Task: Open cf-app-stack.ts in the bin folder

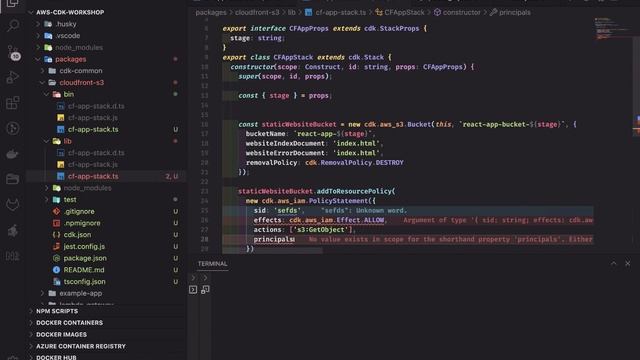Action: tap(93, 129)
